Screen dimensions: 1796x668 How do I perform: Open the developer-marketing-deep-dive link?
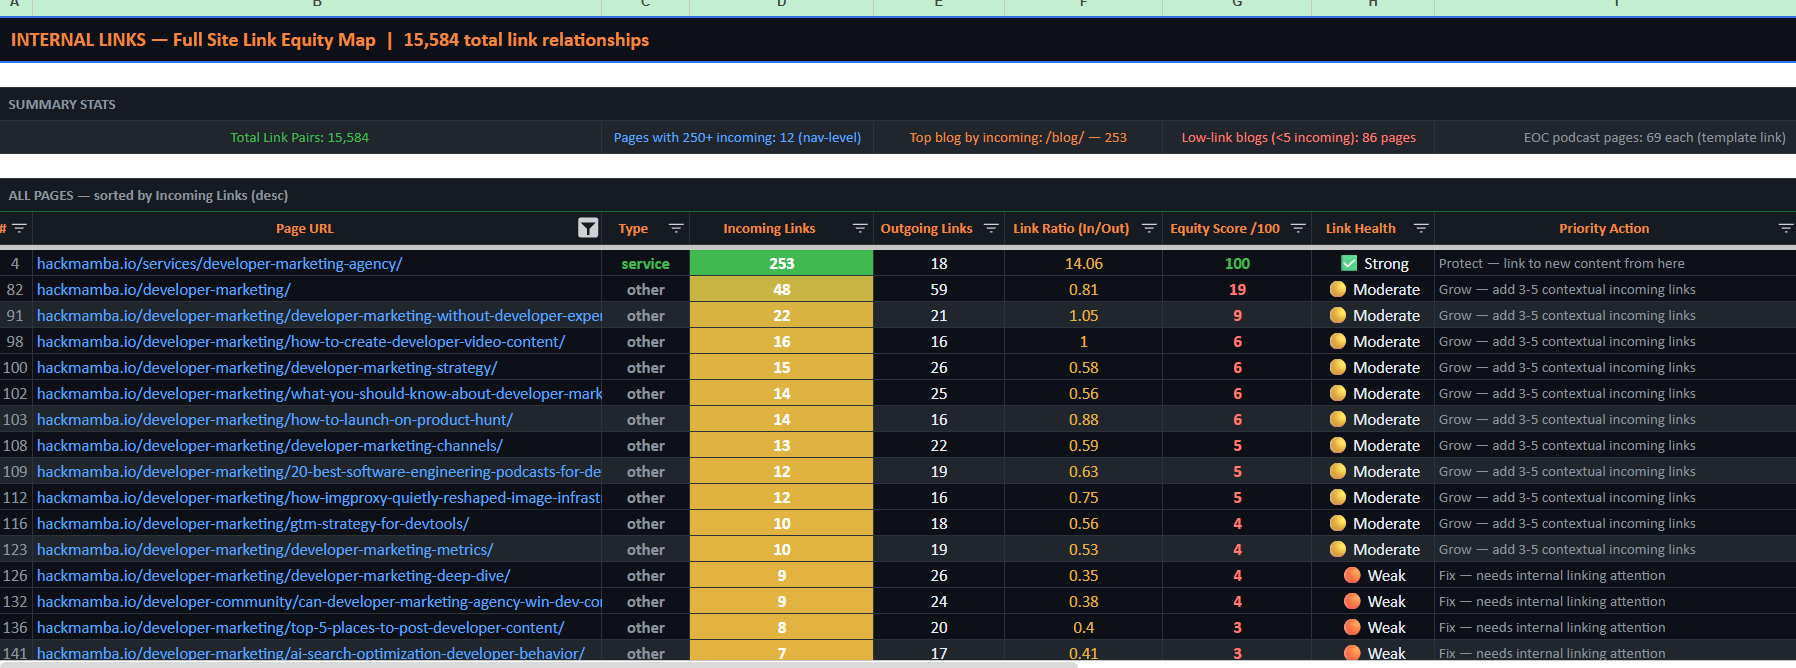coord(274,575)
